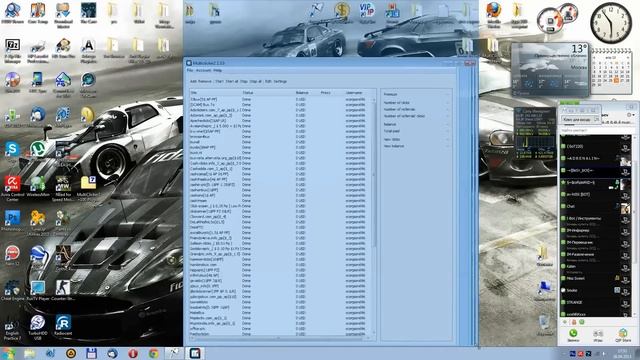Select the -=ADRENALIN=- contact in QIP
Viewport: 640px width, 360px height.
(x=596, y=158)
